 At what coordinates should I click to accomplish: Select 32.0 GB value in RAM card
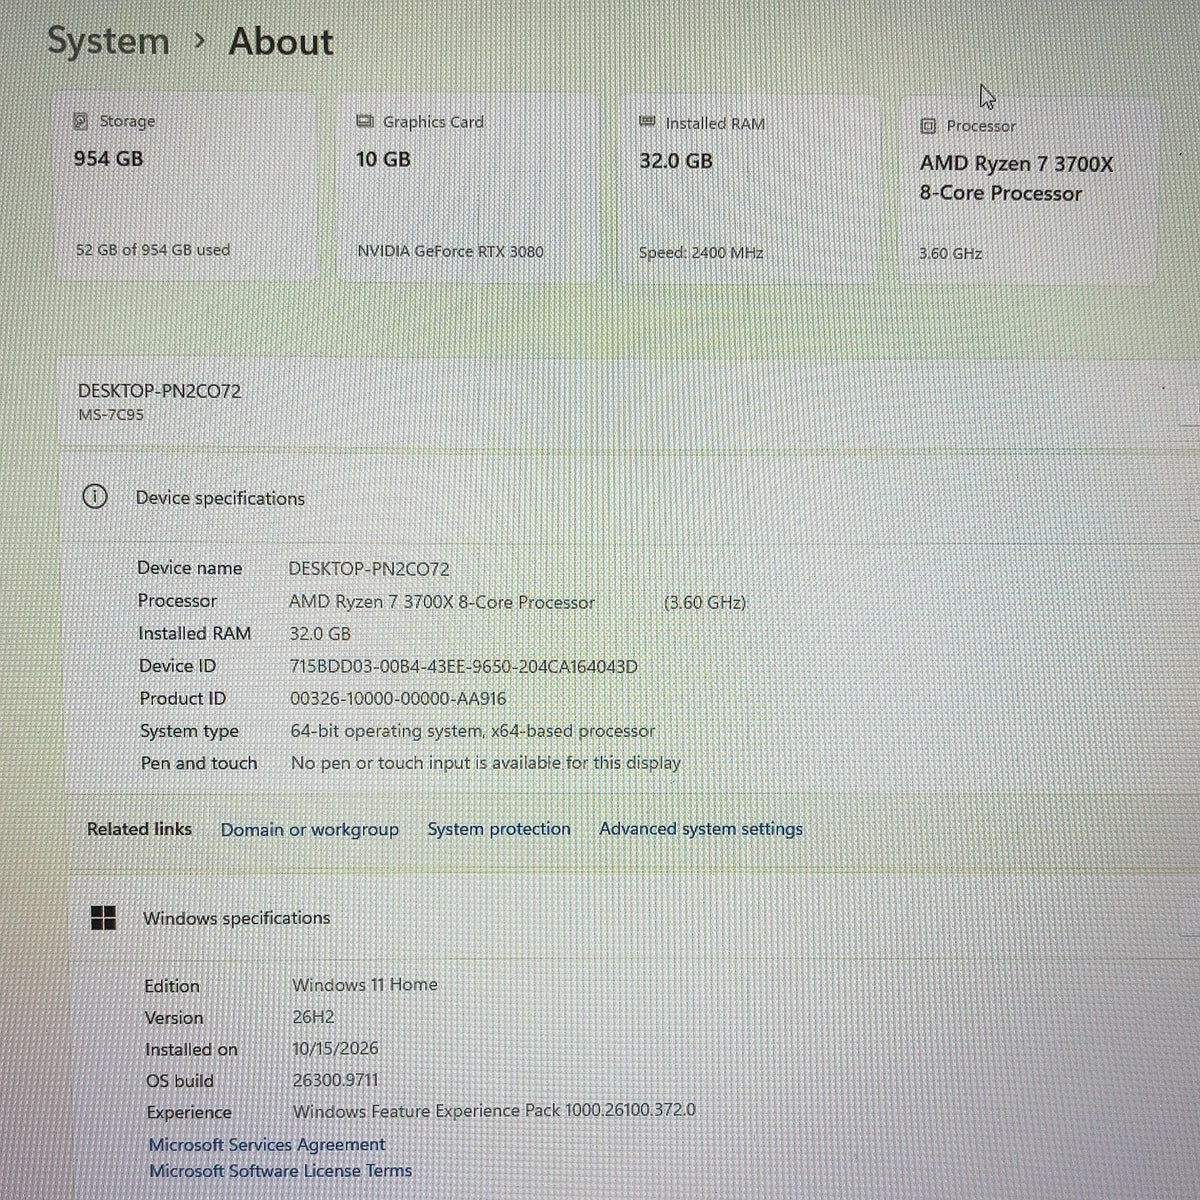(x=676, y=160)
